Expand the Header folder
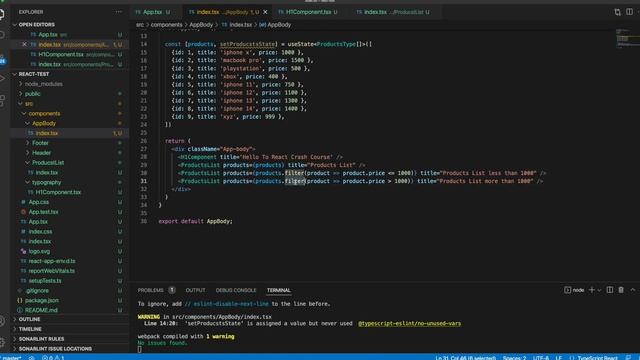The image size is (640, 360). click(x=69, y=153)
